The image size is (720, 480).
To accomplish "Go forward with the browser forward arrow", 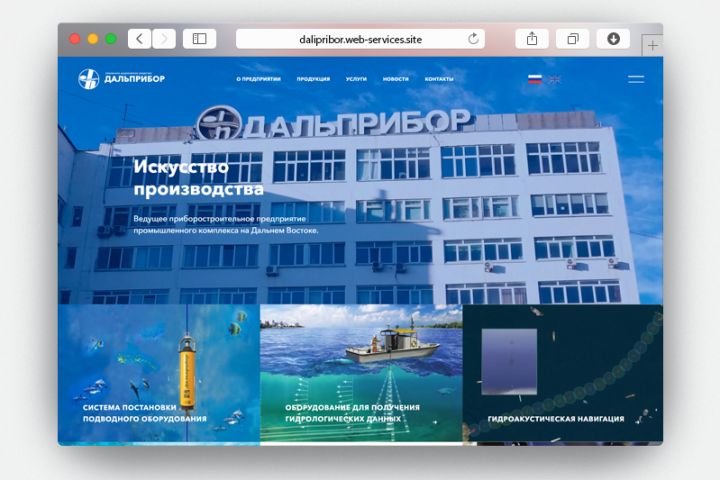I will point(164,39).
